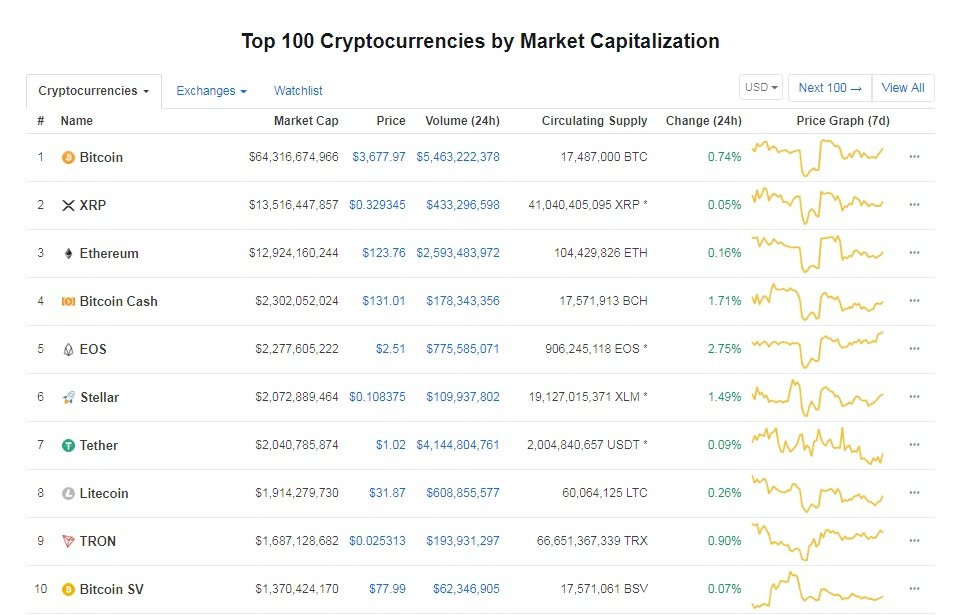Sort by Market Cap column header
The height and width of the screenshot is (615, 965).
point(306,121)
